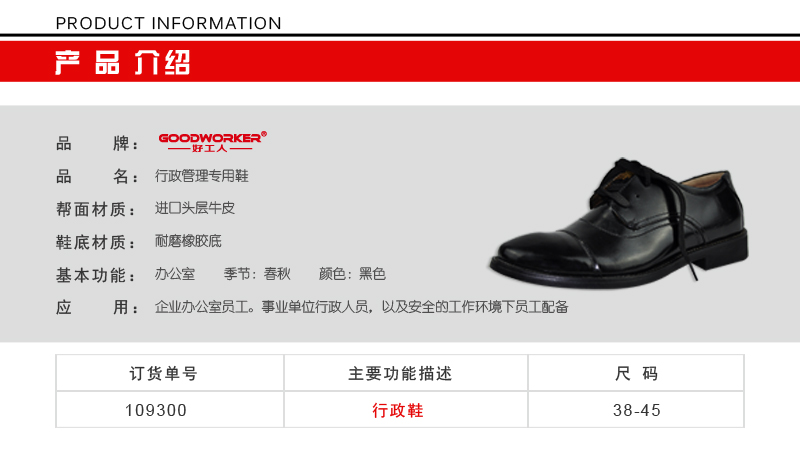Click the size range 38-45 cell
Viewport: 800px width, 450px height.
[637, 410]
